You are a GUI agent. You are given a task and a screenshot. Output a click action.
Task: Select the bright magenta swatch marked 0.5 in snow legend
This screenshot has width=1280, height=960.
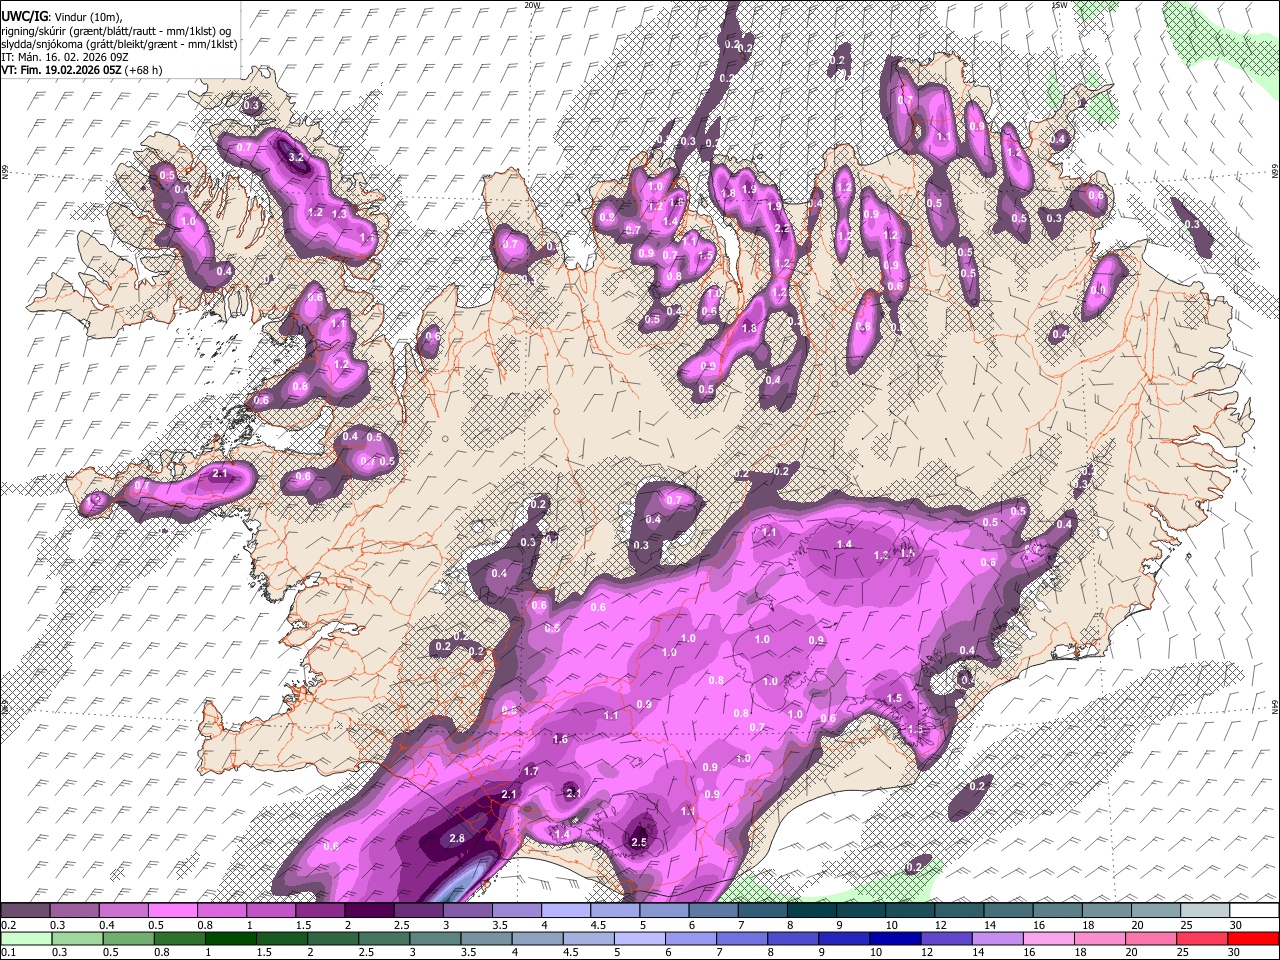[173, 910]
